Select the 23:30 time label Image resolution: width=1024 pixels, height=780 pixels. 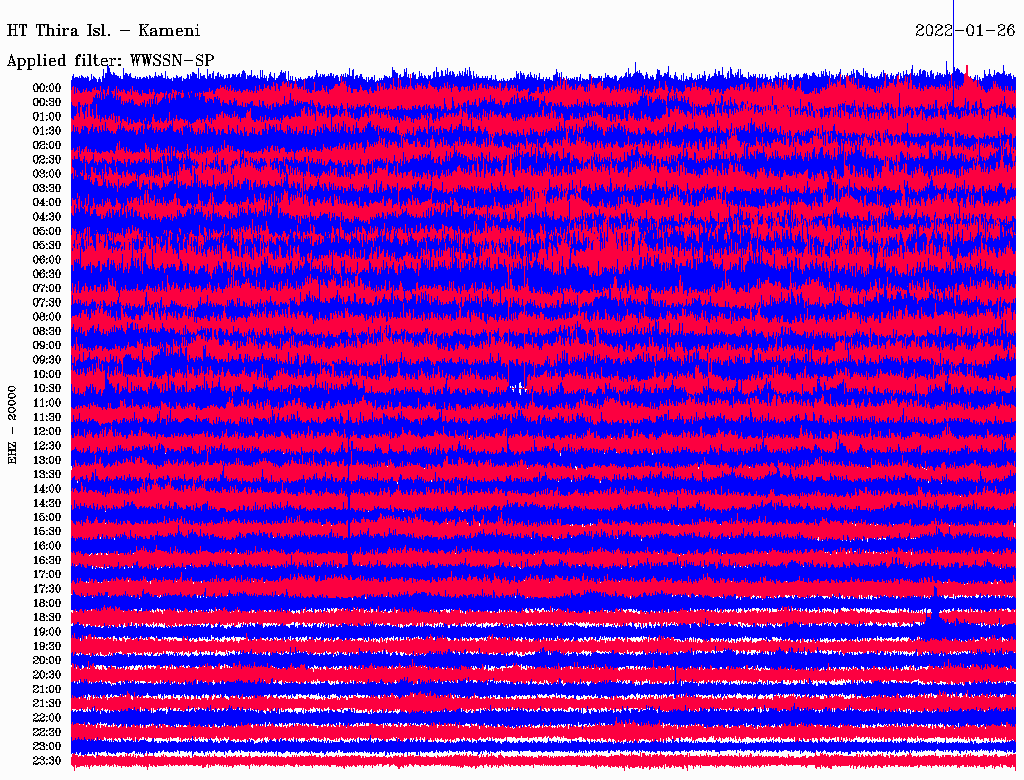click(x=47, y=761)
